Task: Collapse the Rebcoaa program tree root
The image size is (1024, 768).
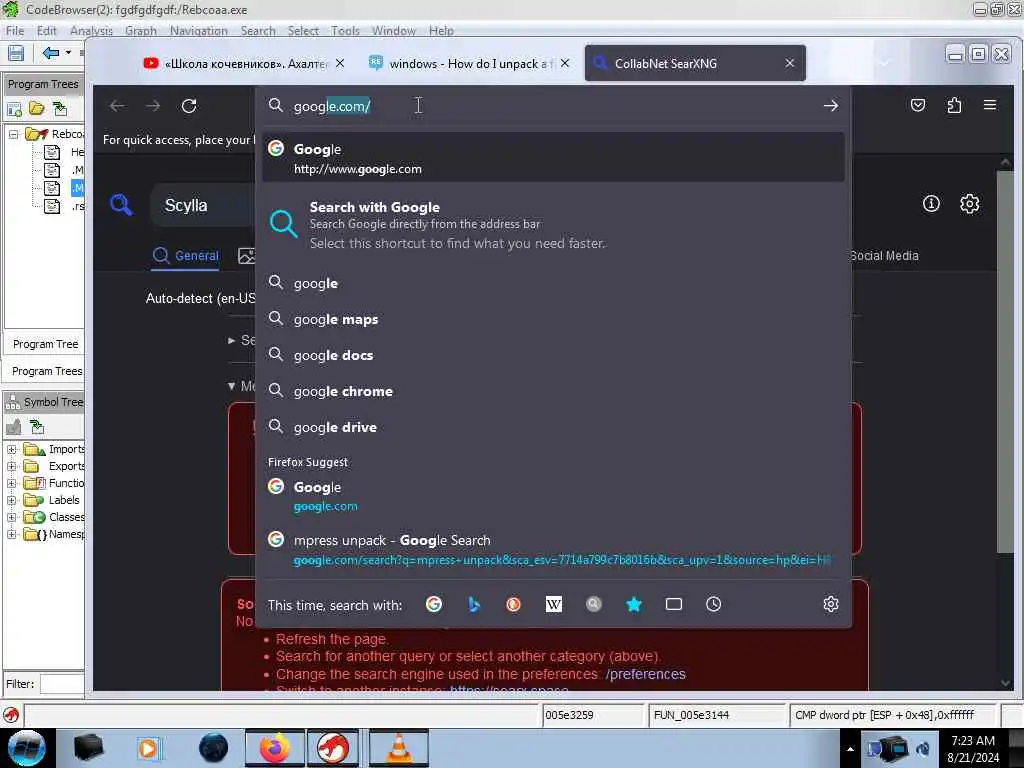Action: coord(13,134)
